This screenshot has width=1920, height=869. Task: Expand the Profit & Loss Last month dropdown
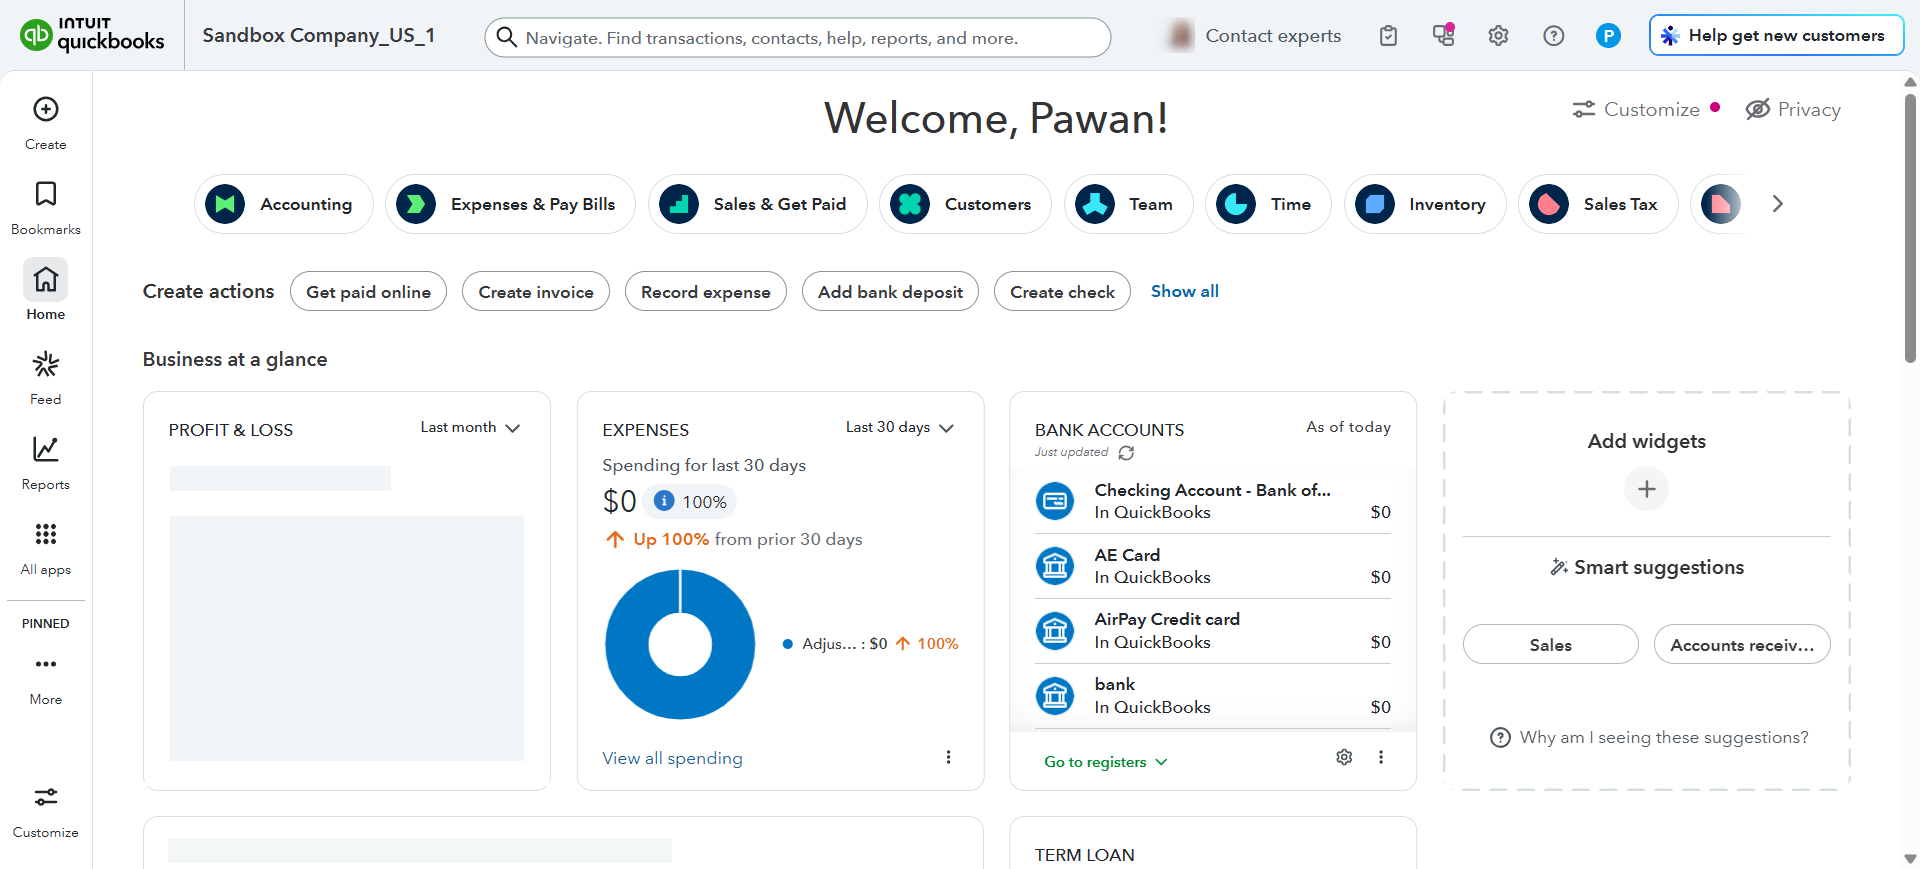point(470,427)
